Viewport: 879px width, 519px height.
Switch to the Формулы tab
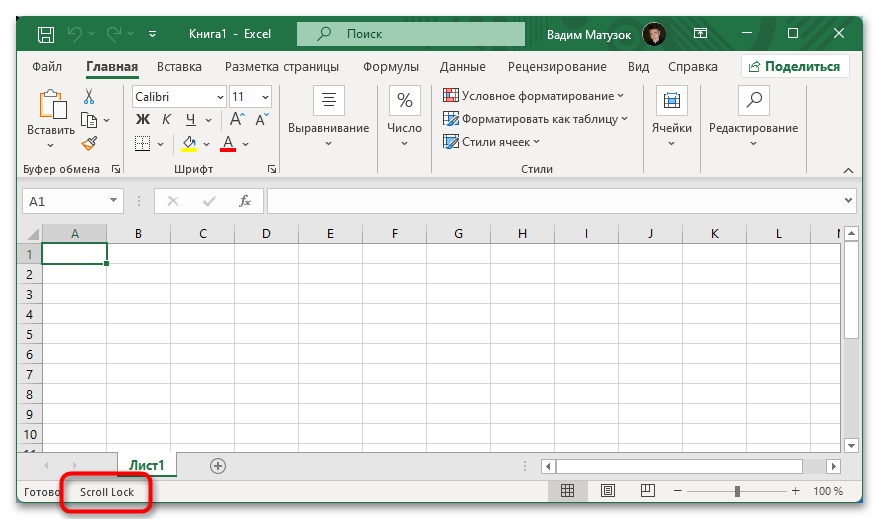click(391, 67)
